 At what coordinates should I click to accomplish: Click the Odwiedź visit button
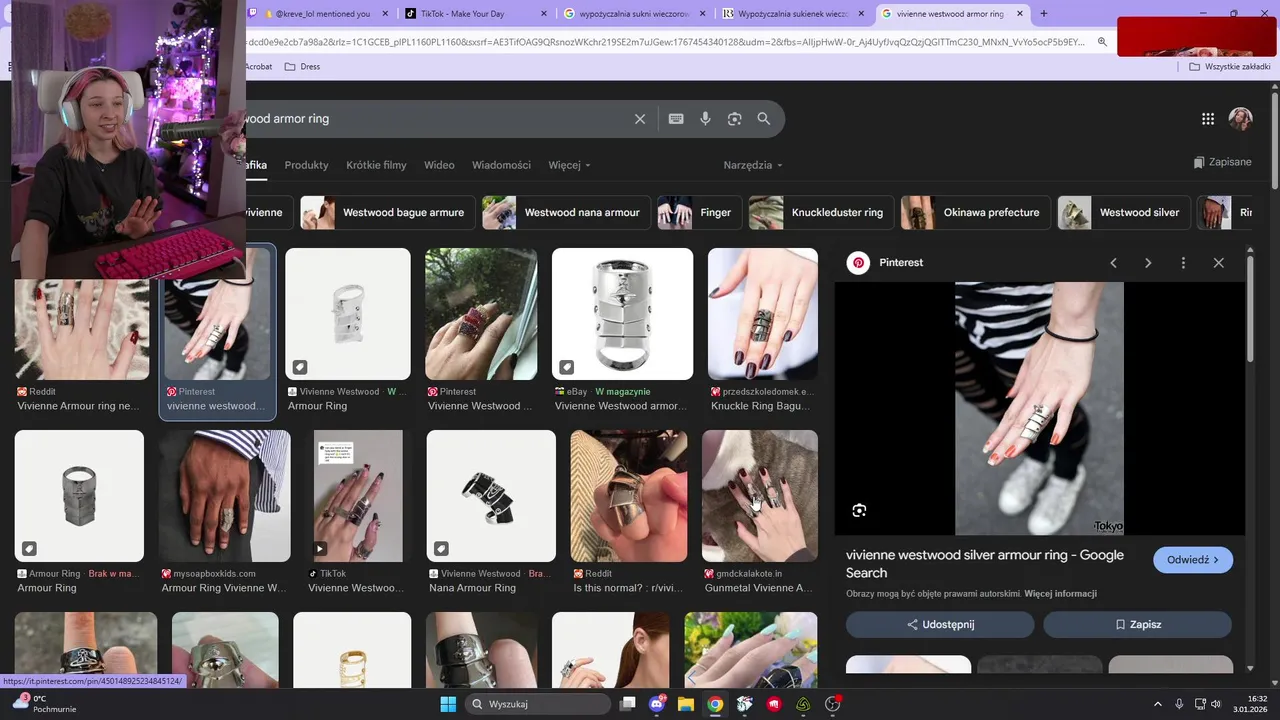(x=1193, y=560)
